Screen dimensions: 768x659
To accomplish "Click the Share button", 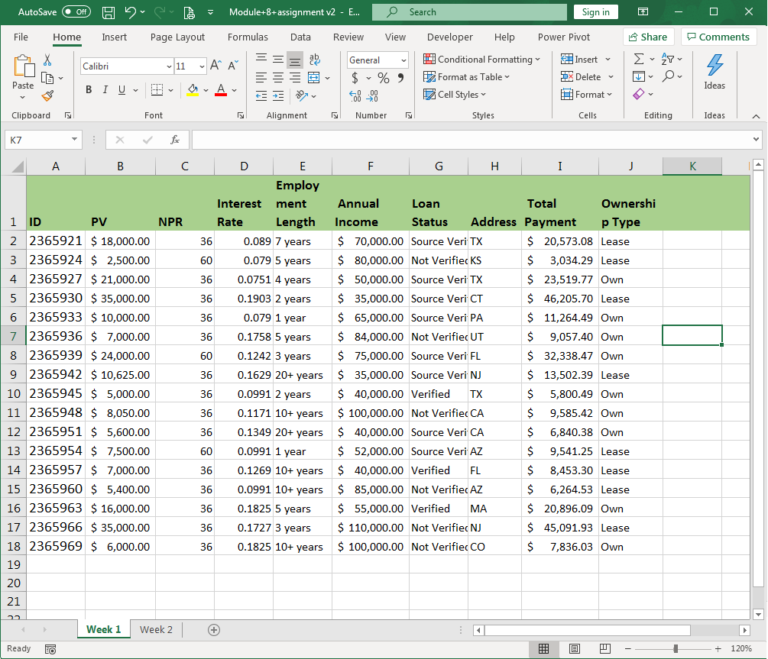I will click(x=647, y=37).
